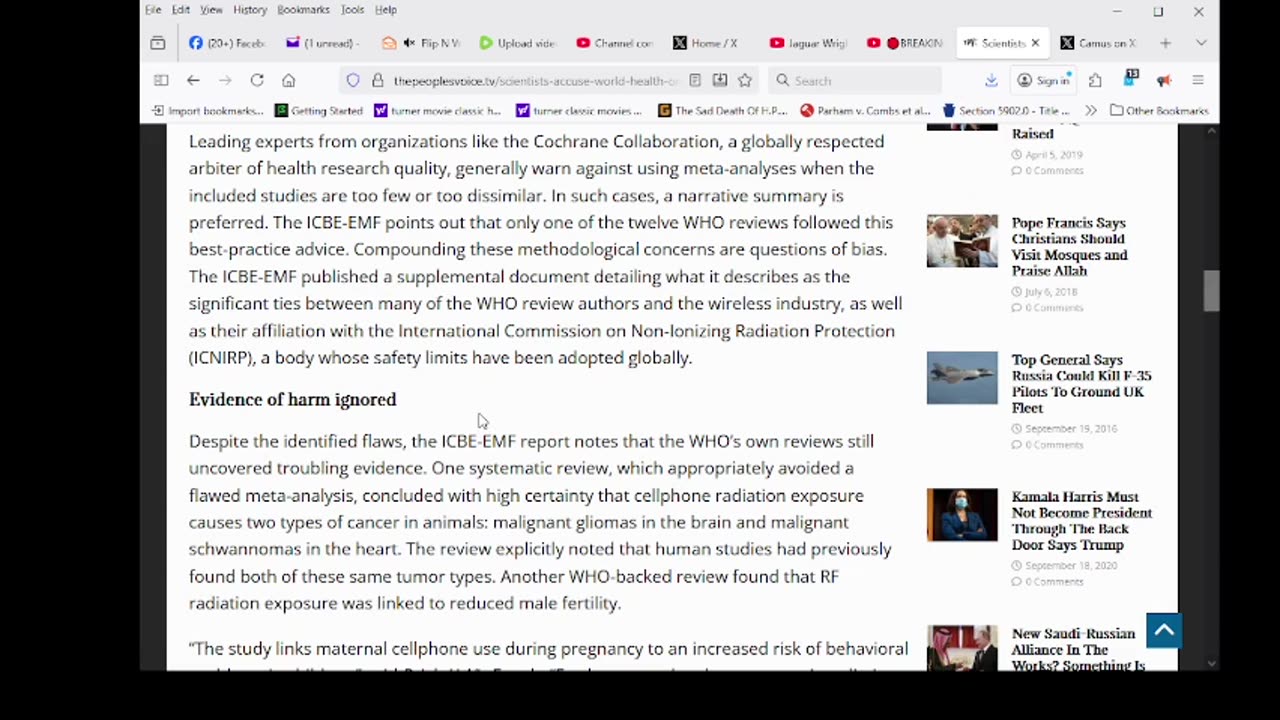Reload the current page
Screen dimensions: 1280x720
257,80
